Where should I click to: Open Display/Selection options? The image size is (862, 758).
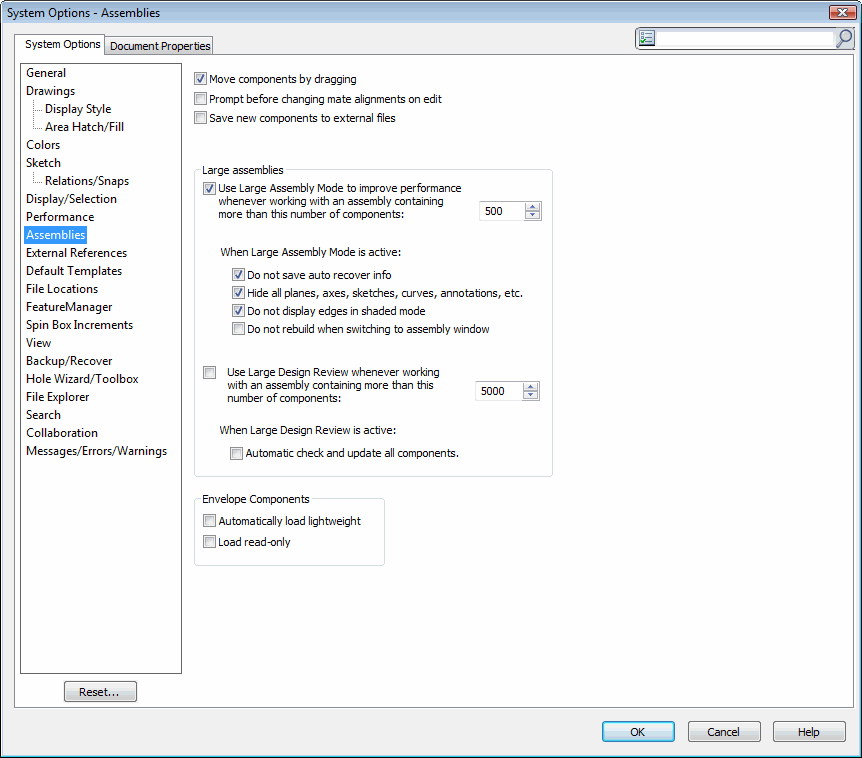(71, 199)
